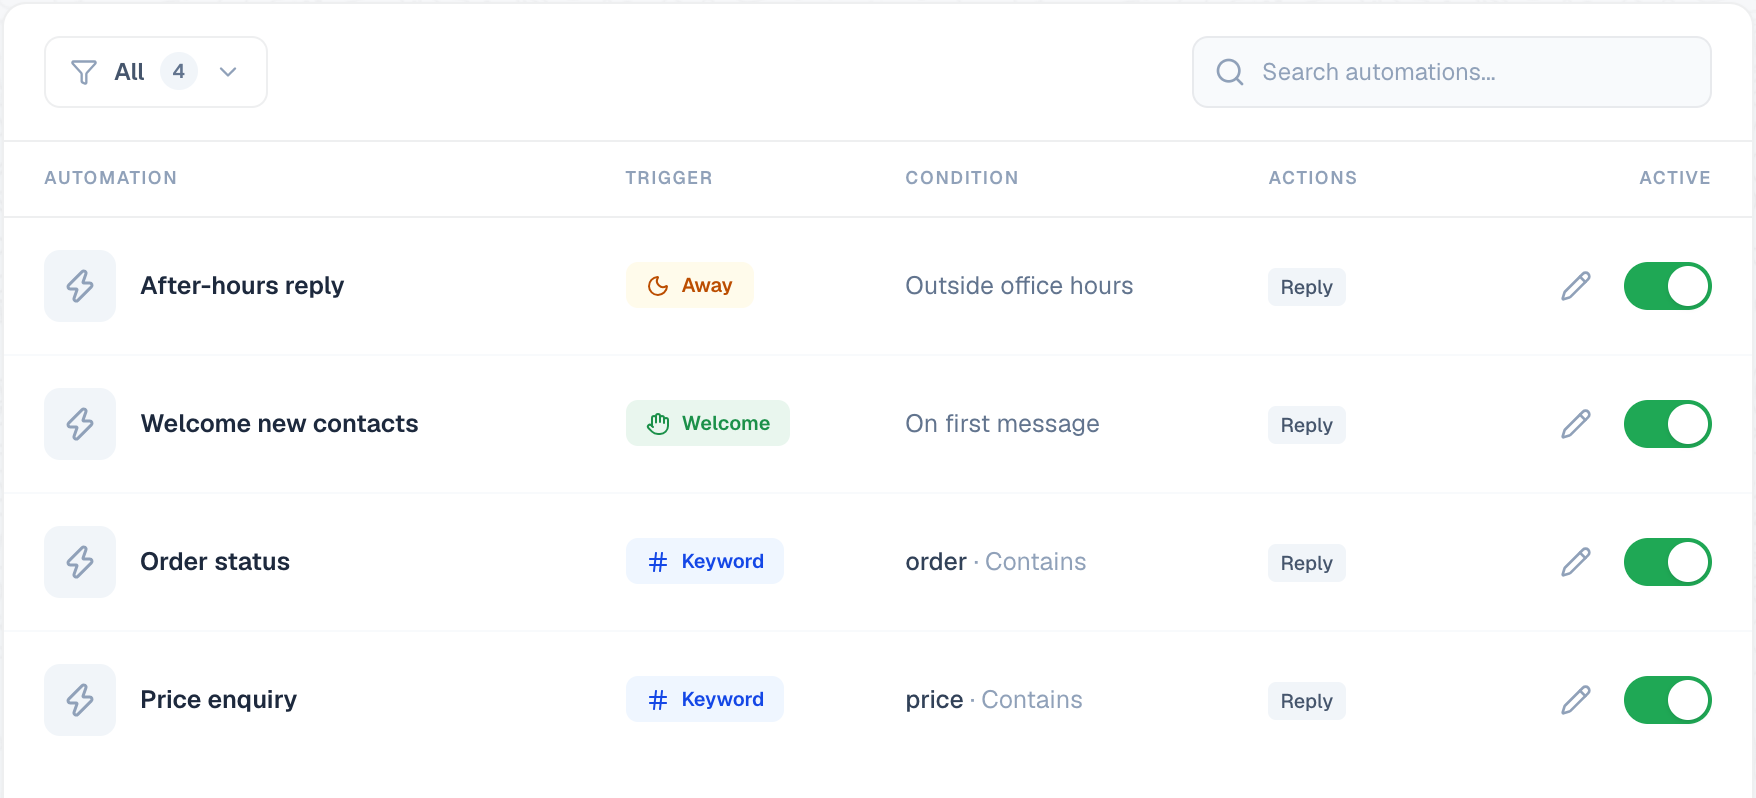This screenshot has width=1756, height=798.
Task: Click the Reply action for Welcome new contacts
Action: click(1307, 425)
